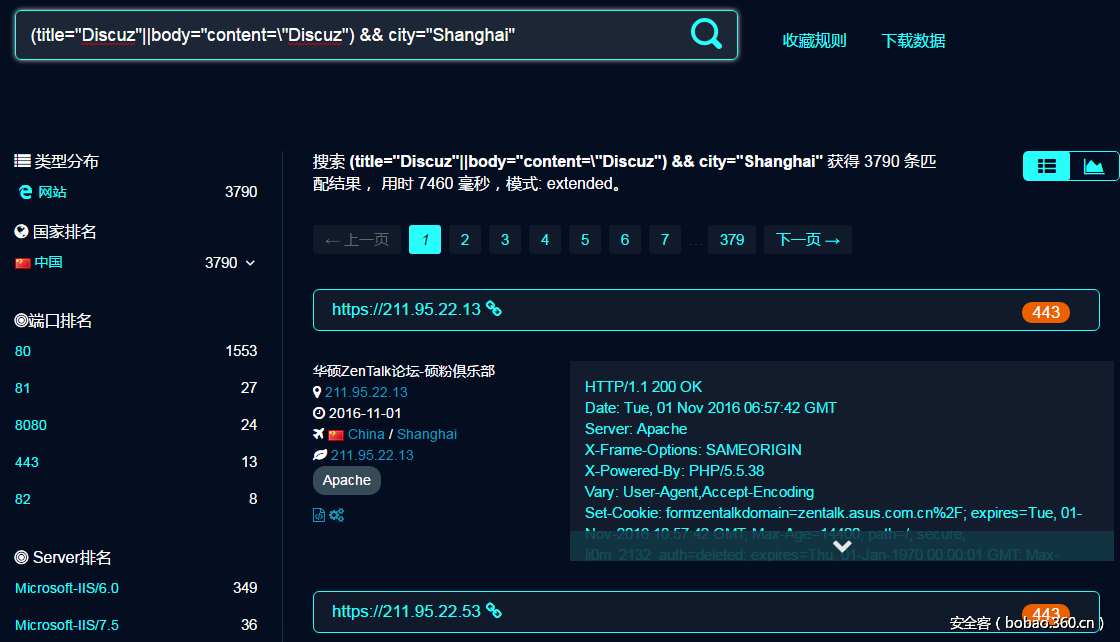The height and width of the screenshot is (642, 1120).
Task: Click the magnifier search icon
Action: click(706, 35)
